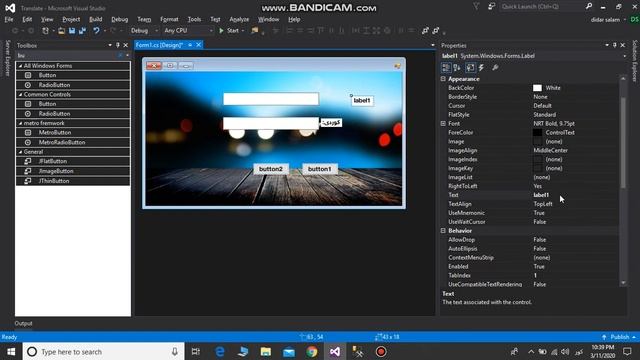Screen dimensions: 640x360
Task: Show Categorized view in Properties panel
Action: (x=446, y=68)
